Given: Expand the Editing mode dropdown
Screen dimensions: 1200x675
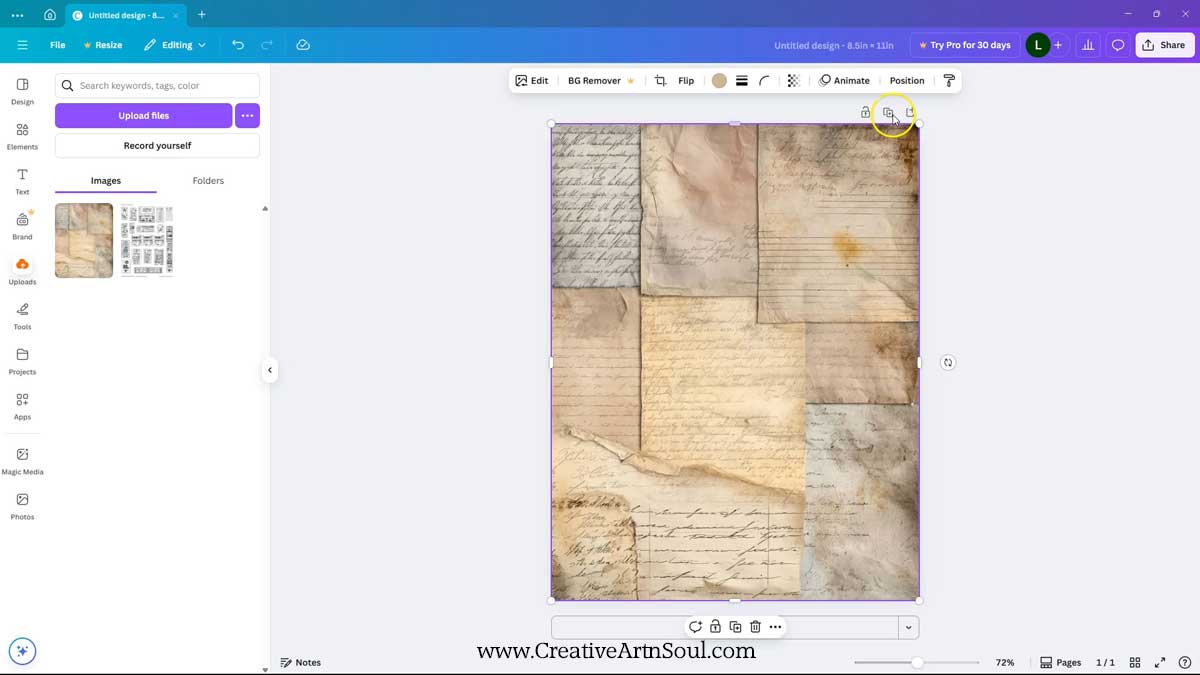Looking at the screenshot, I should 175,45.
